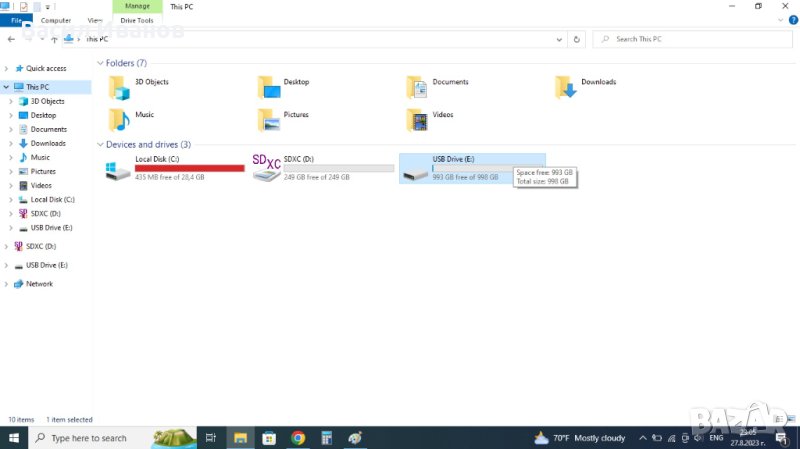Click the refresh icon beside address bar

(576, 39)
